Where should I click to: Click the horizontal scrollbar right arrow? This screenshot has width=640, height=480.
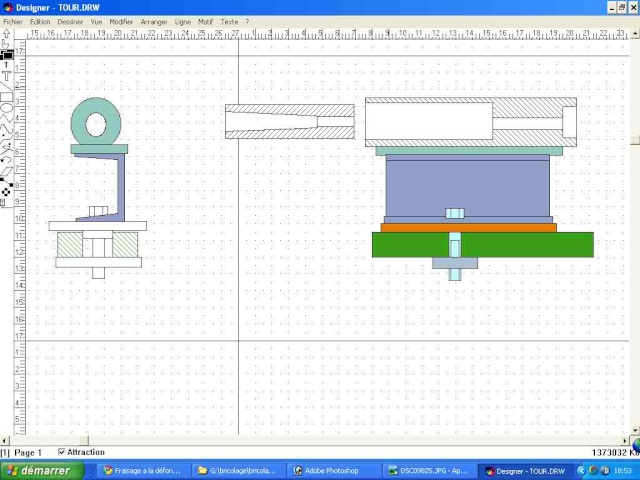[x=625, y=440]
